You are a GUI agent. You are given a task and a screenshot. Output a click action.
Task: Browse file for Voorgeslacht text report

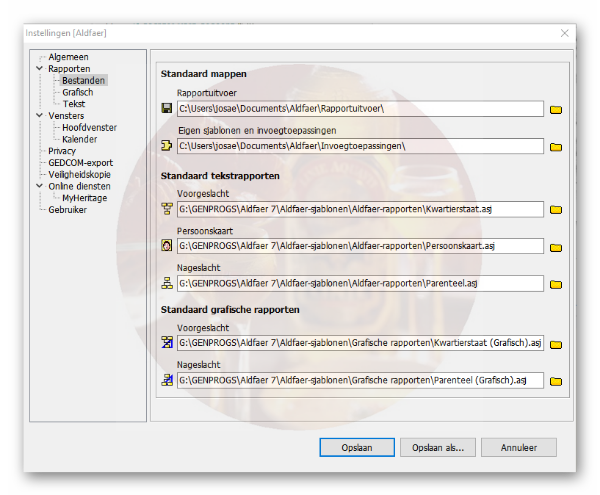tap(557, 210)
